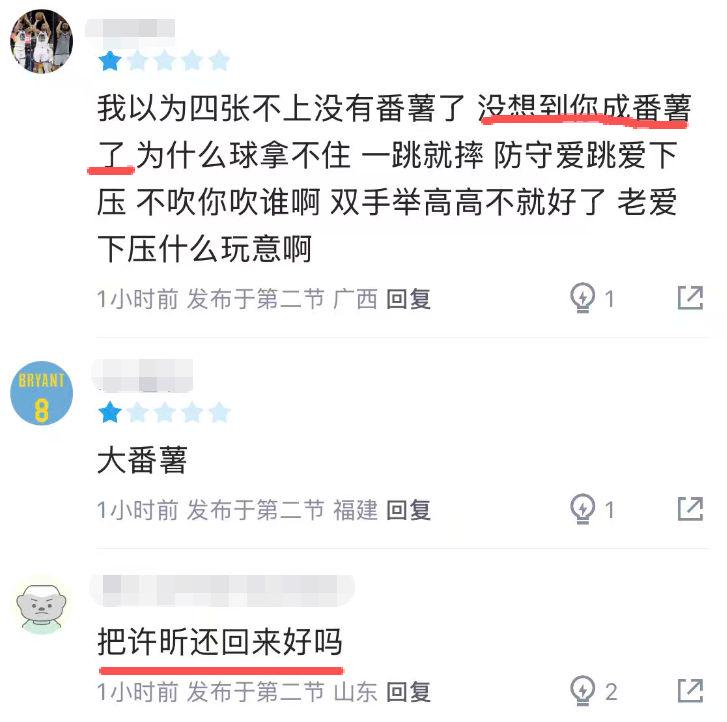Reply to the 福建 comment via 回复
The height and width of the screenshot is (722, 727).
[408, 510]
